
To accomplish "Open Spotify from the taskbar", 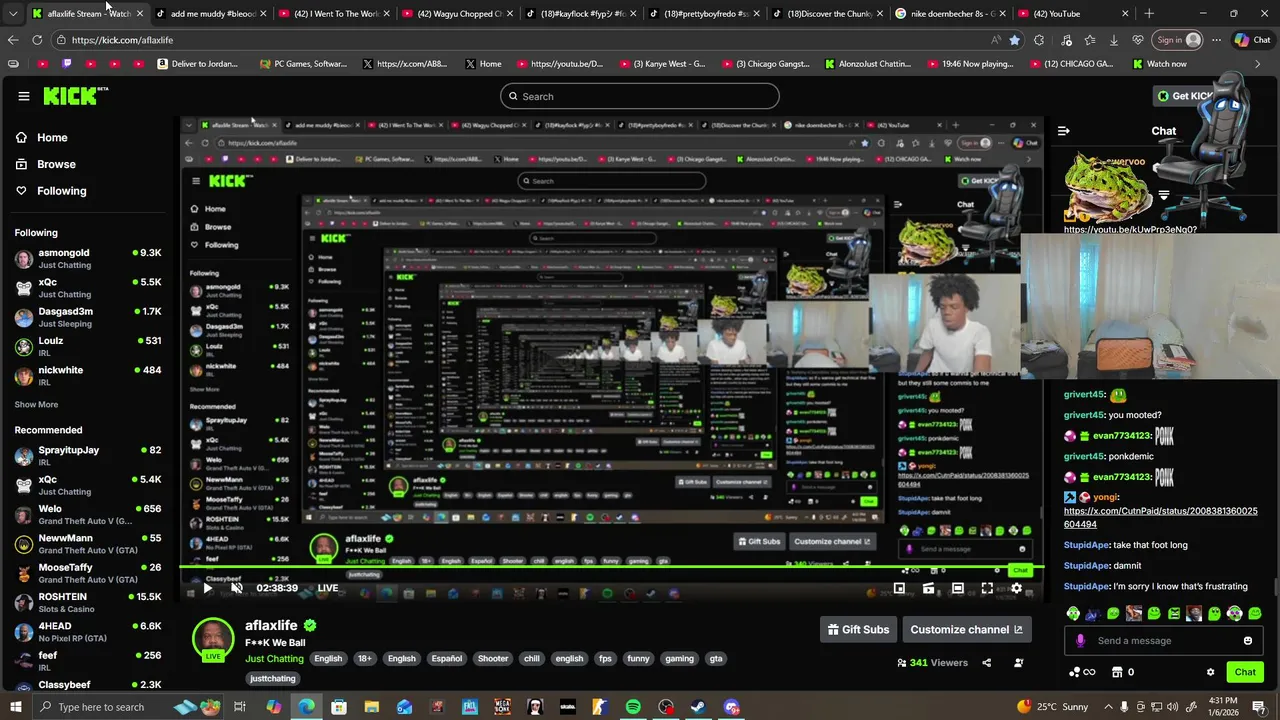I will (x=633, y=707).
